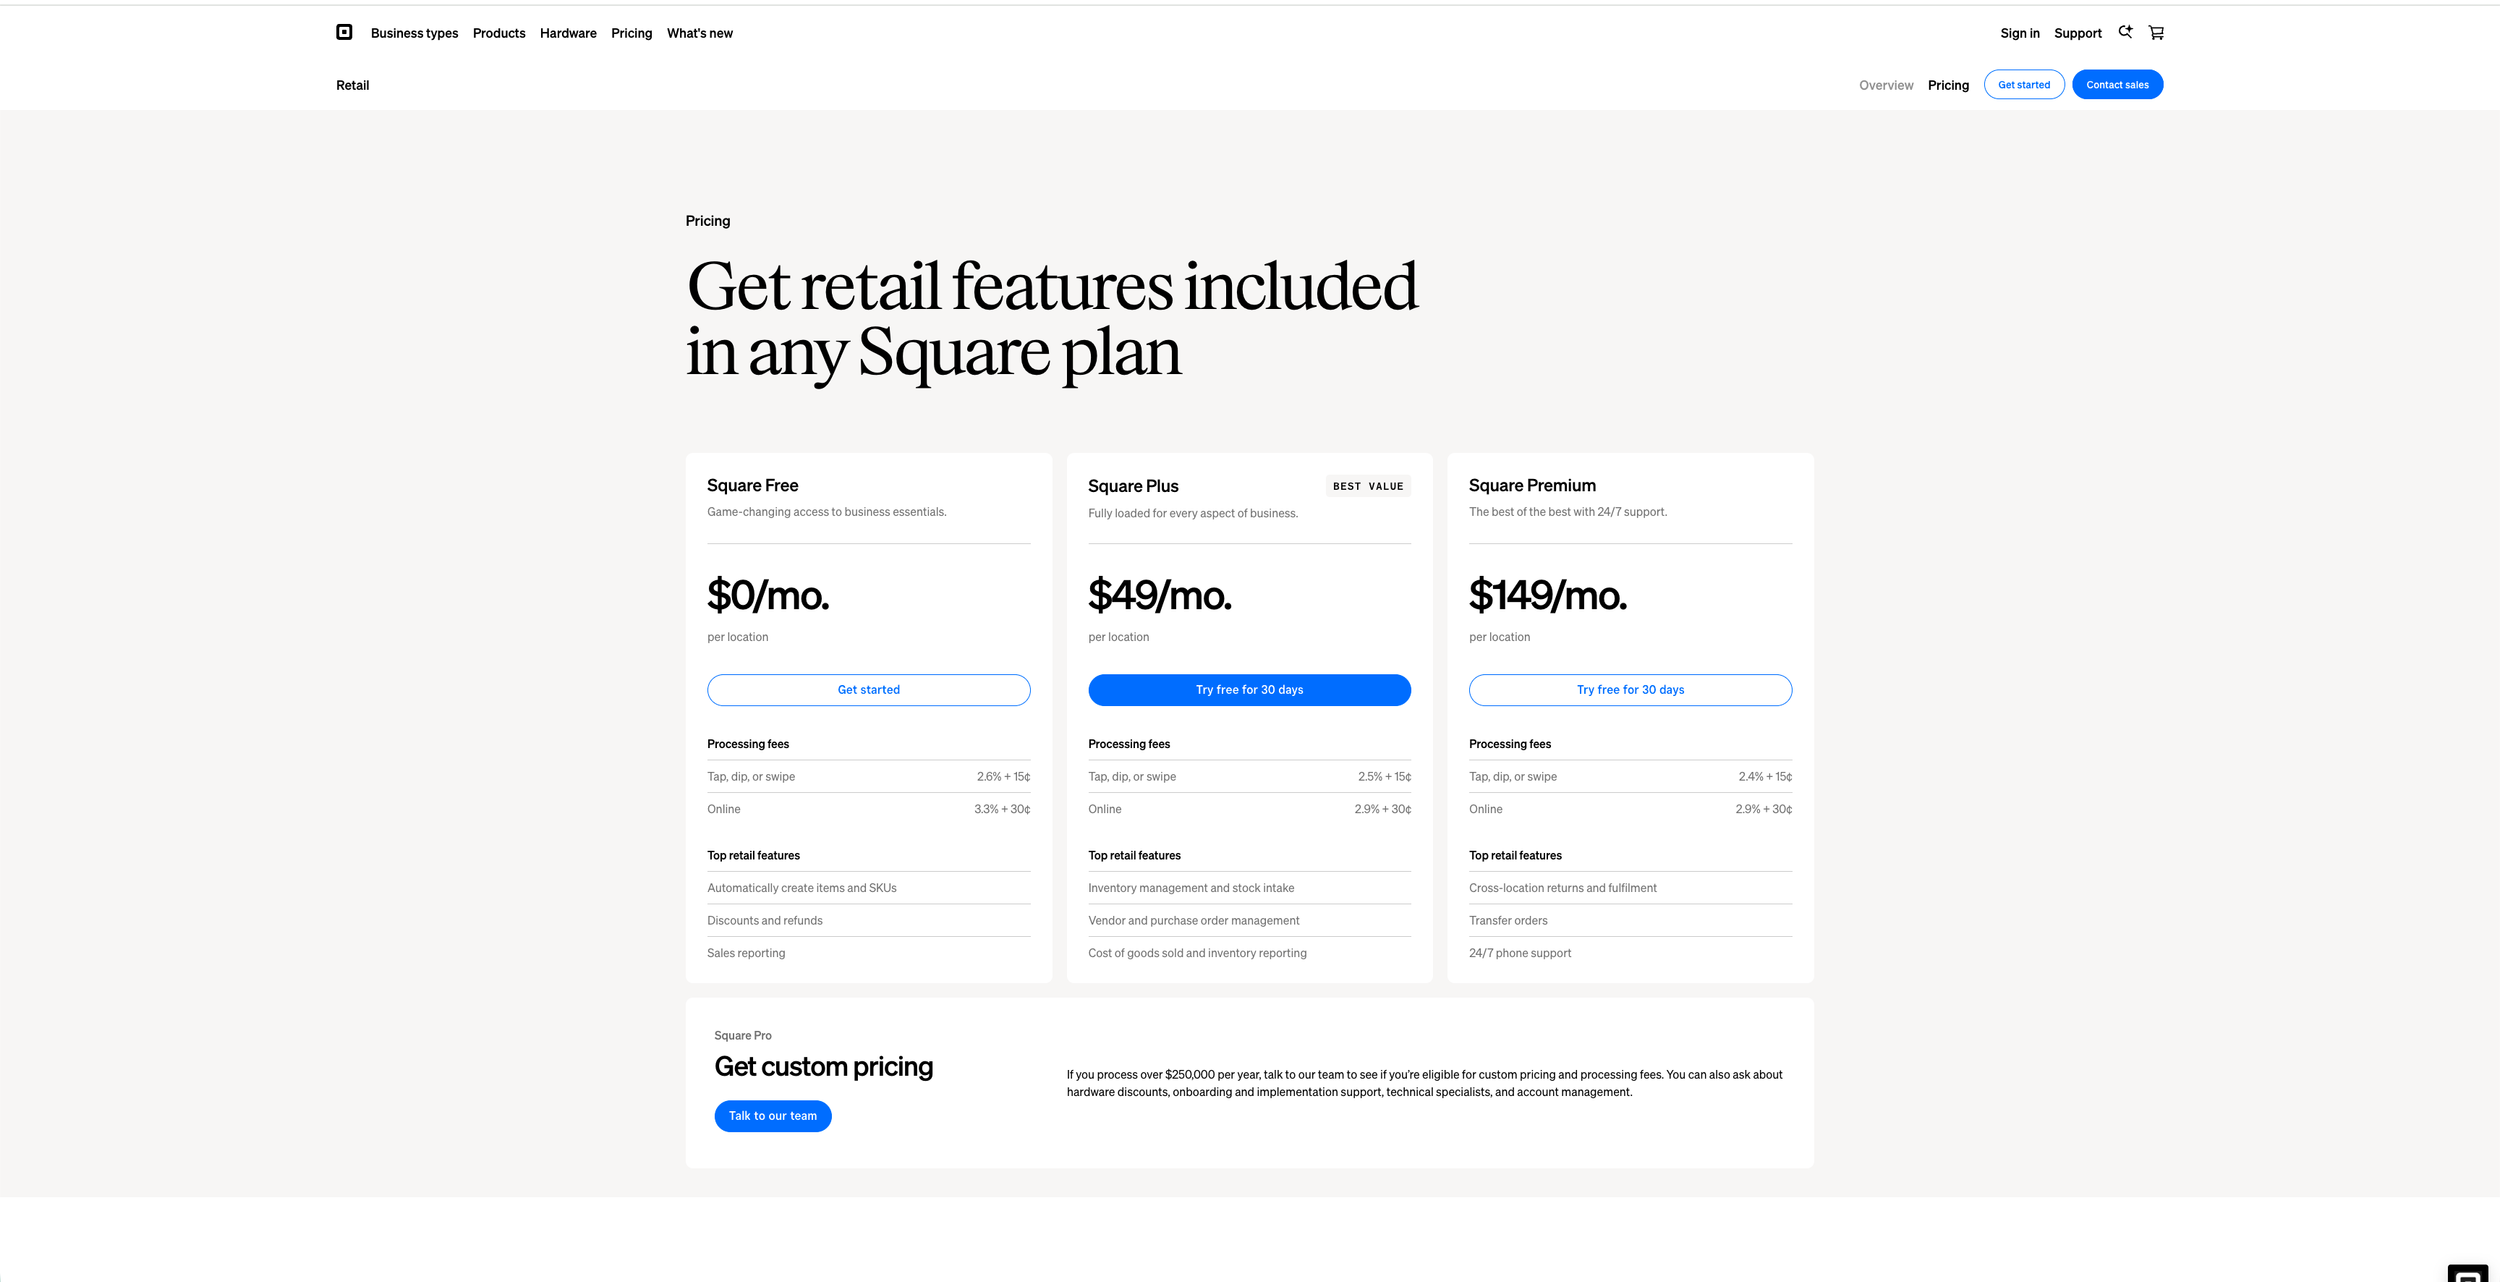This screenshot has width=2500, height=1282.
Task: Open Pricing in top navigation
Action: pos(631,33)
